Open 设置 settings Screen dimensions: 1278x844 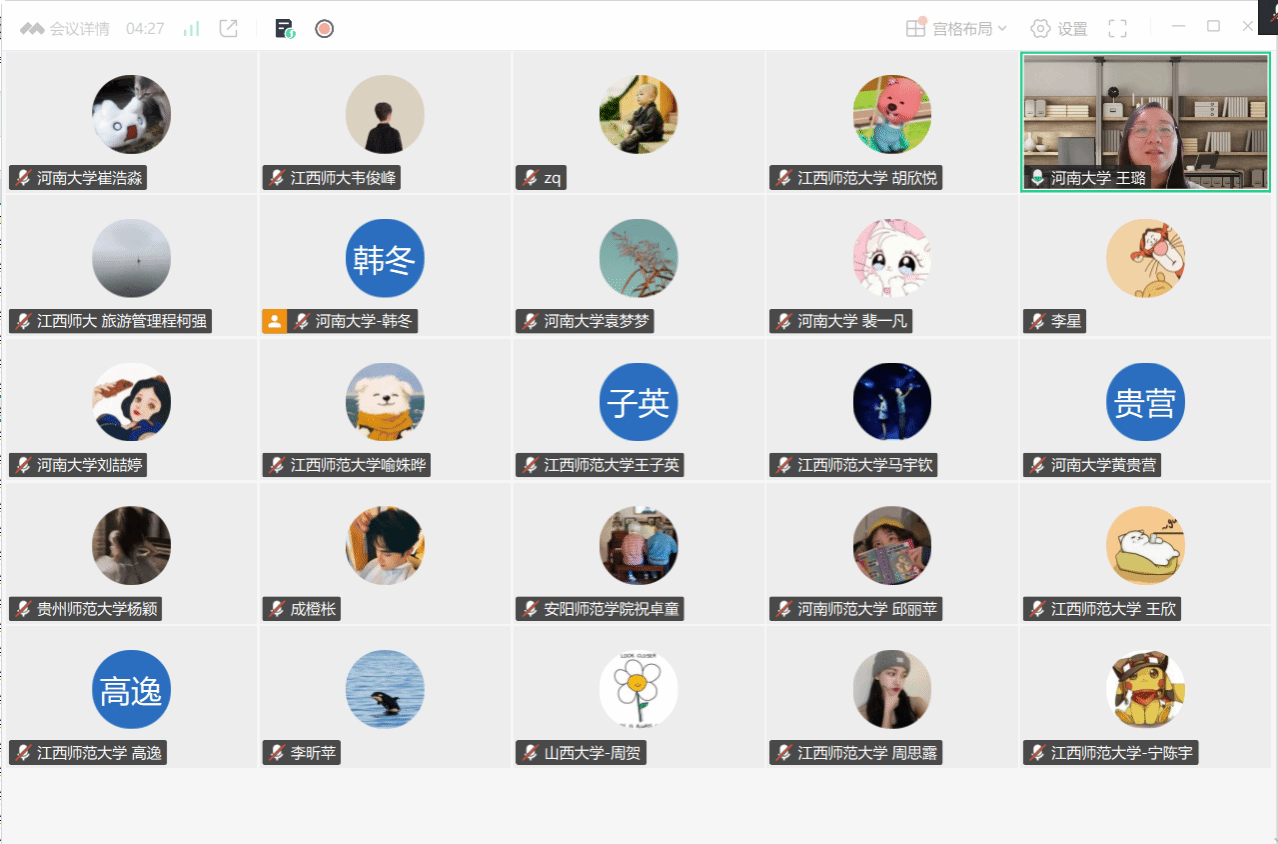pyautogui.click(x=1059, y=29)
